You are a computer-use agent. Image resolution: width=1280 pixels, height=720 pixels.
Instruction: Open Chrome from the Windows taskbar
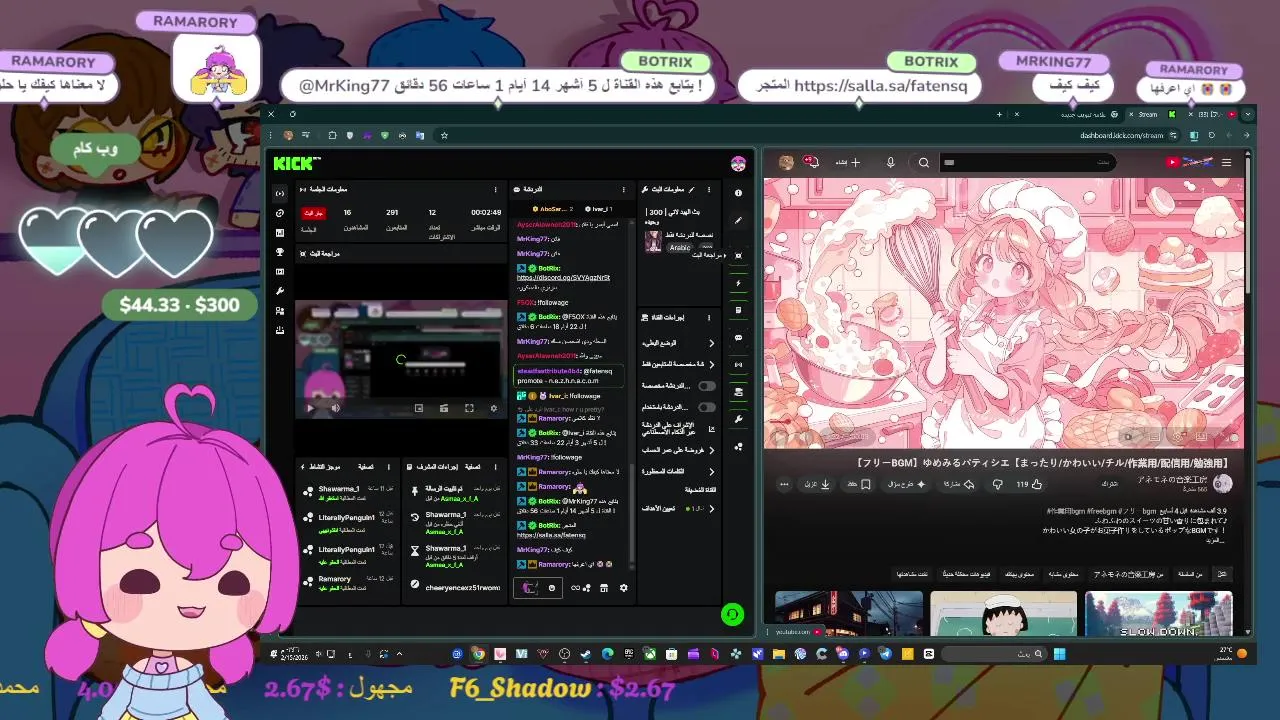coord(479,654)
